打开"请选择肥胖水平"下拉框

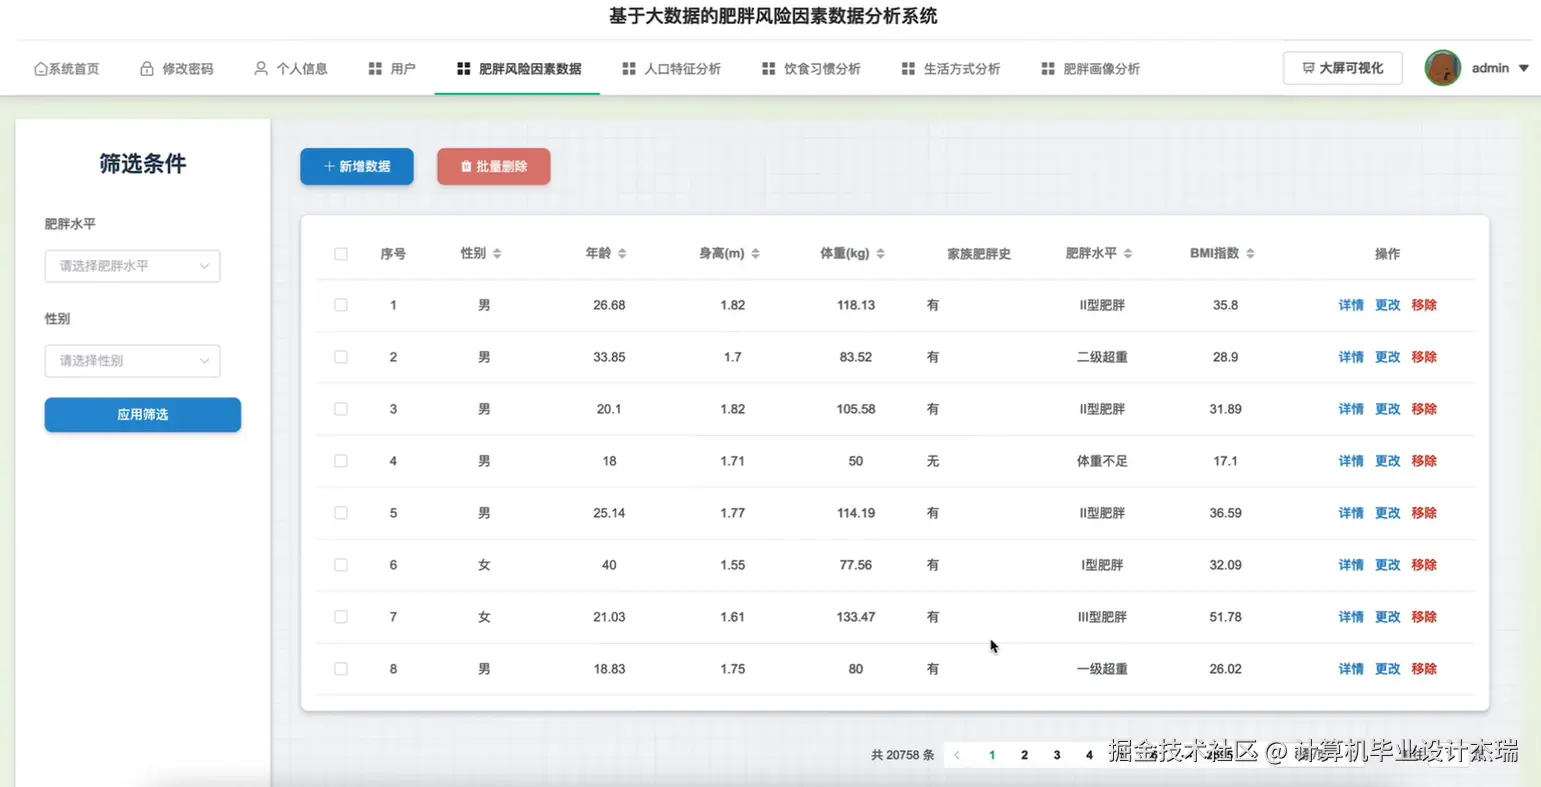click(x=132, y=266)
